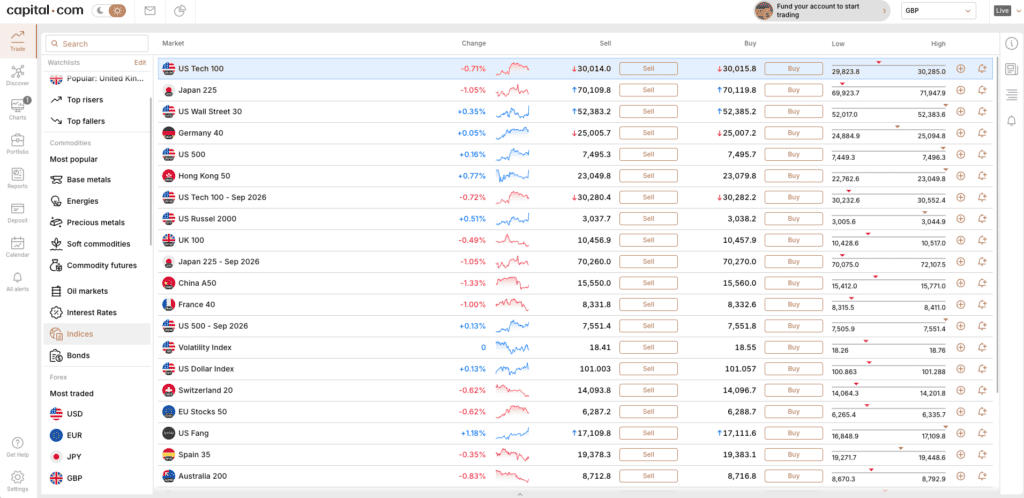Click Buy button for Germany 40

click(793, 133)
